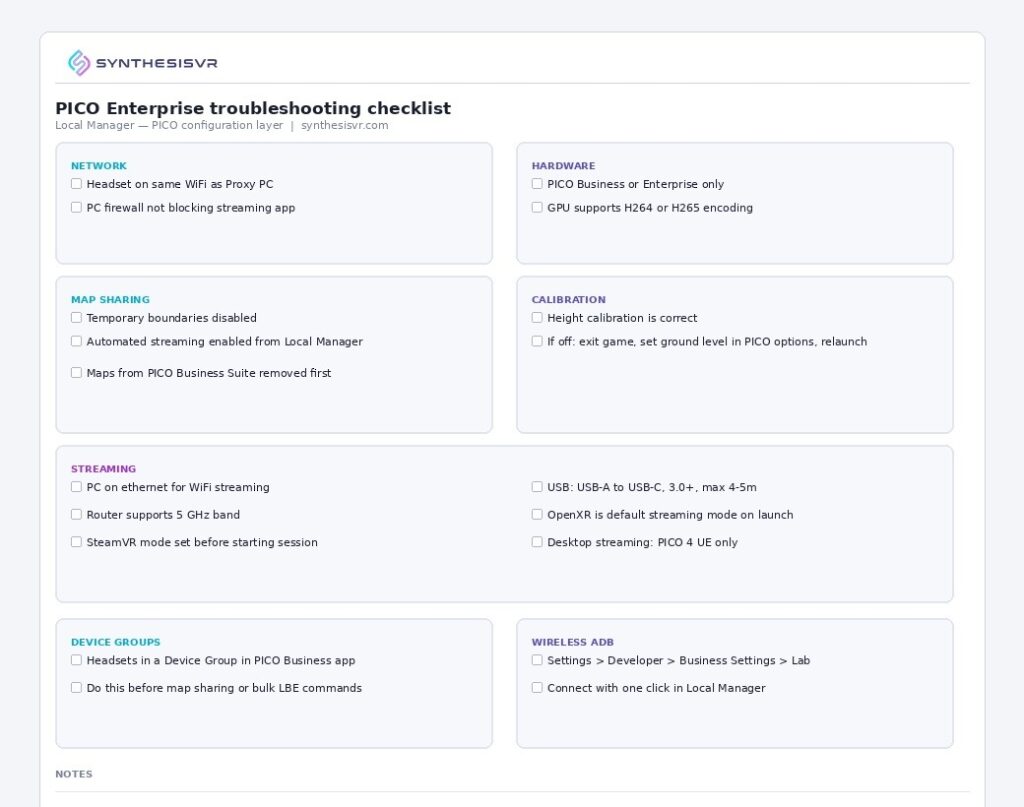Open the synthesisvr.com link in subtitle
The width and height of the screenshot is (1024, 807).
pyautogui.click(x=344, y=126)
